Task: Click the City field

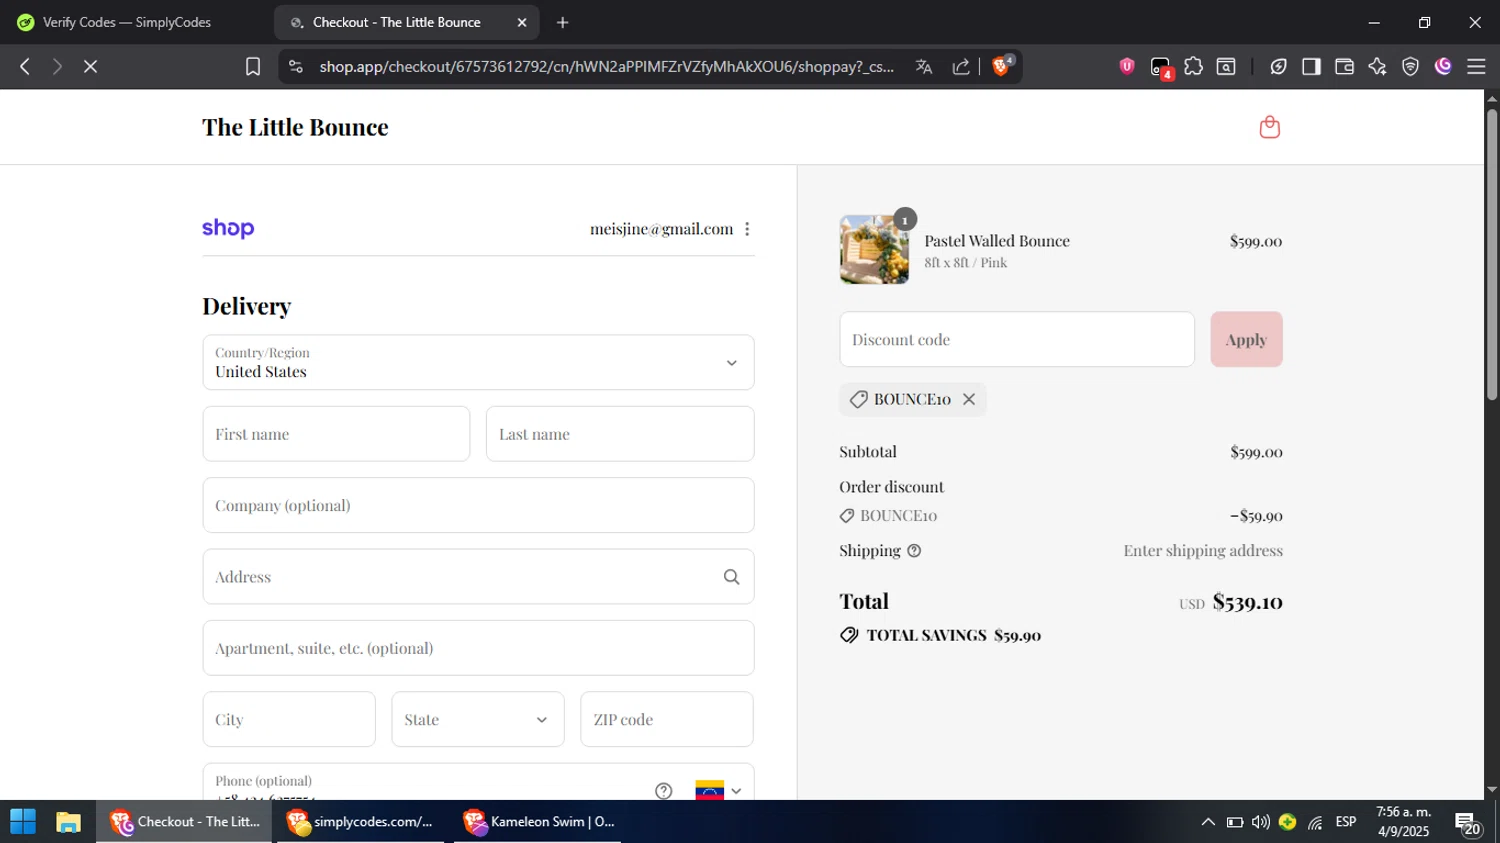Action: tap(289, 719)
